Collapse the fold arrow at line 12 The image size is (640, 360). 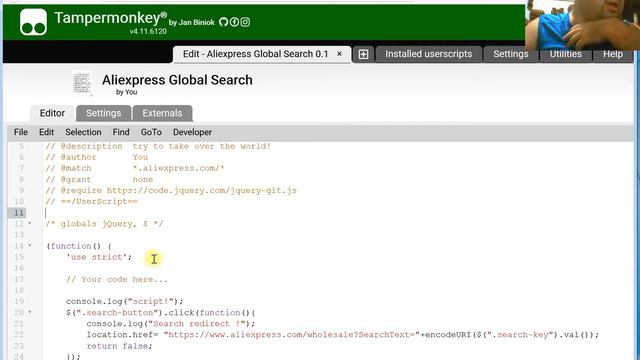point(30,223)
